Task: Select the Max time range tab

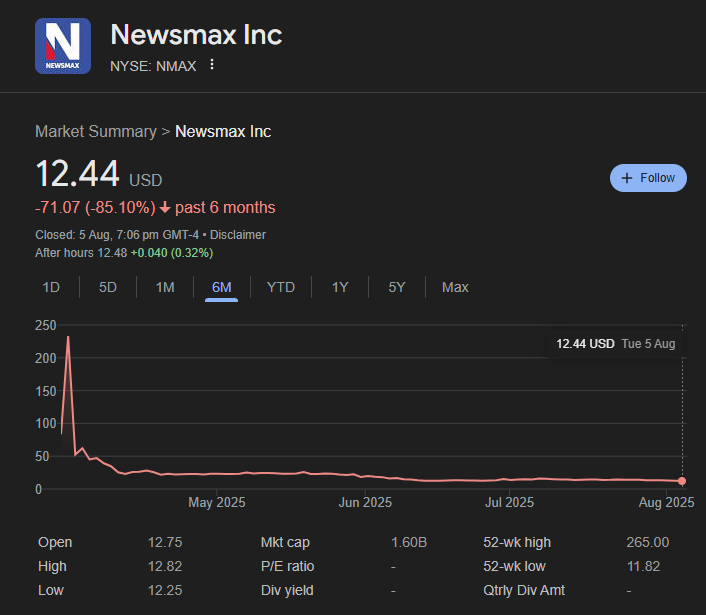Action: [x=455, y=287]
